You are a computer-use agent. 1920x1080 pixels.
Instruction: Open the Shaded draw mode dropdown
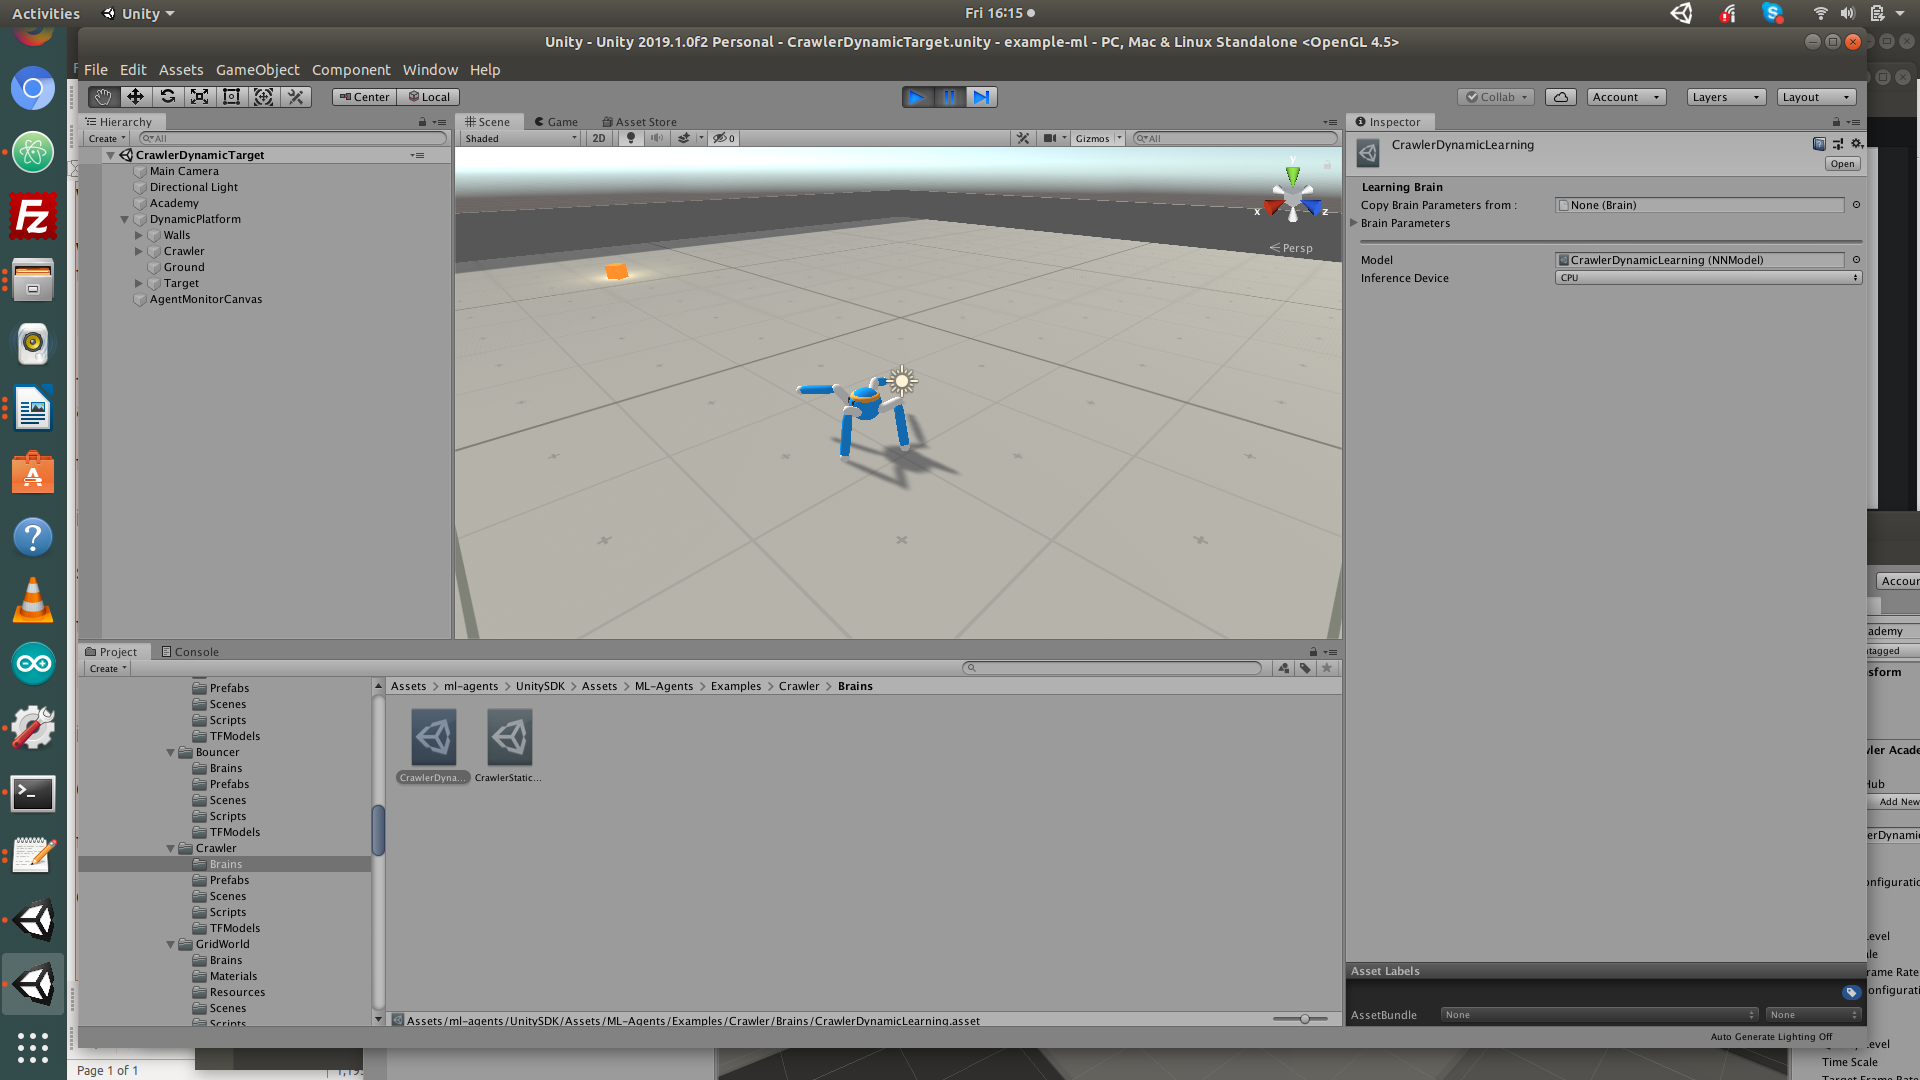(x=520, y=138)
